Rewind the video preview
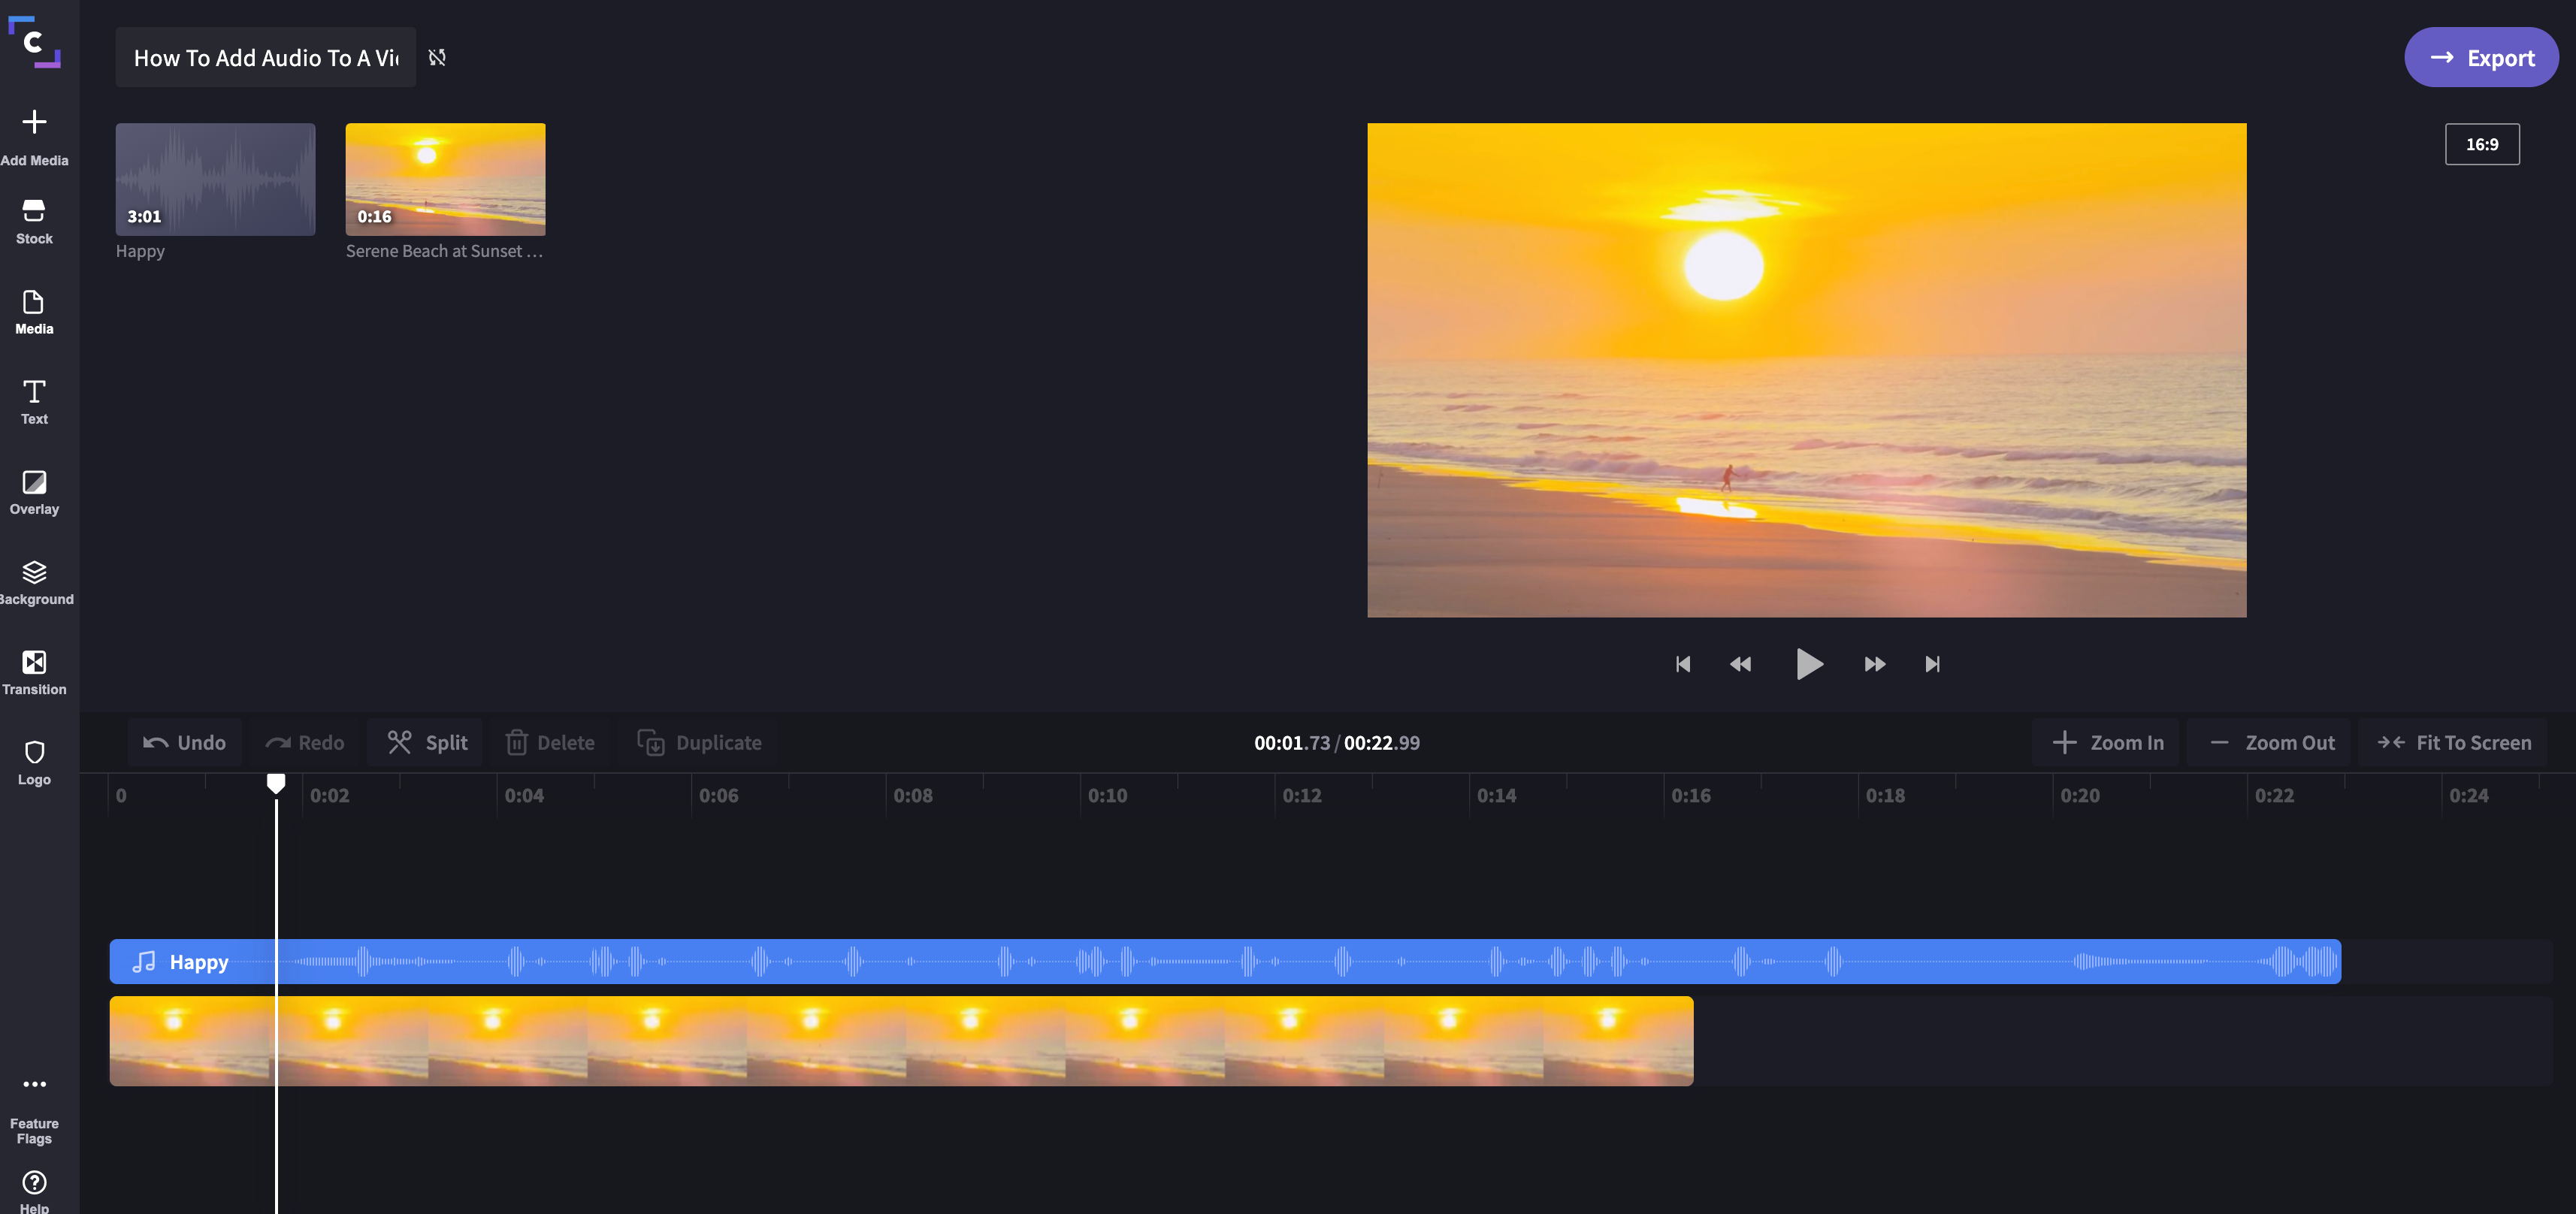 coord(1740,664)
